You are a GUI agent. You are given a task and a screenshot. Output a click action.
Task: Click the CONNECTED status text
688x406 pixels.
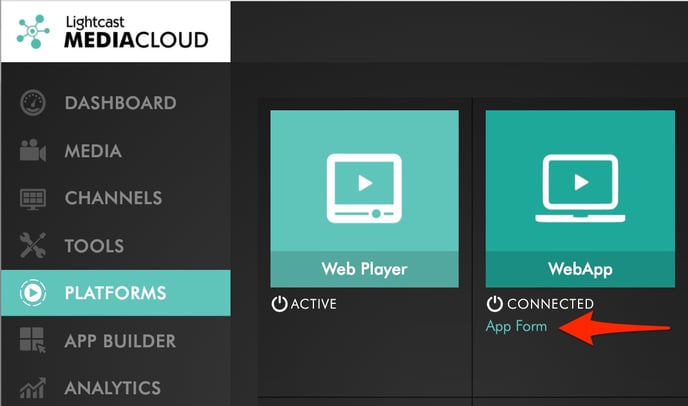(x=550, y=304)
